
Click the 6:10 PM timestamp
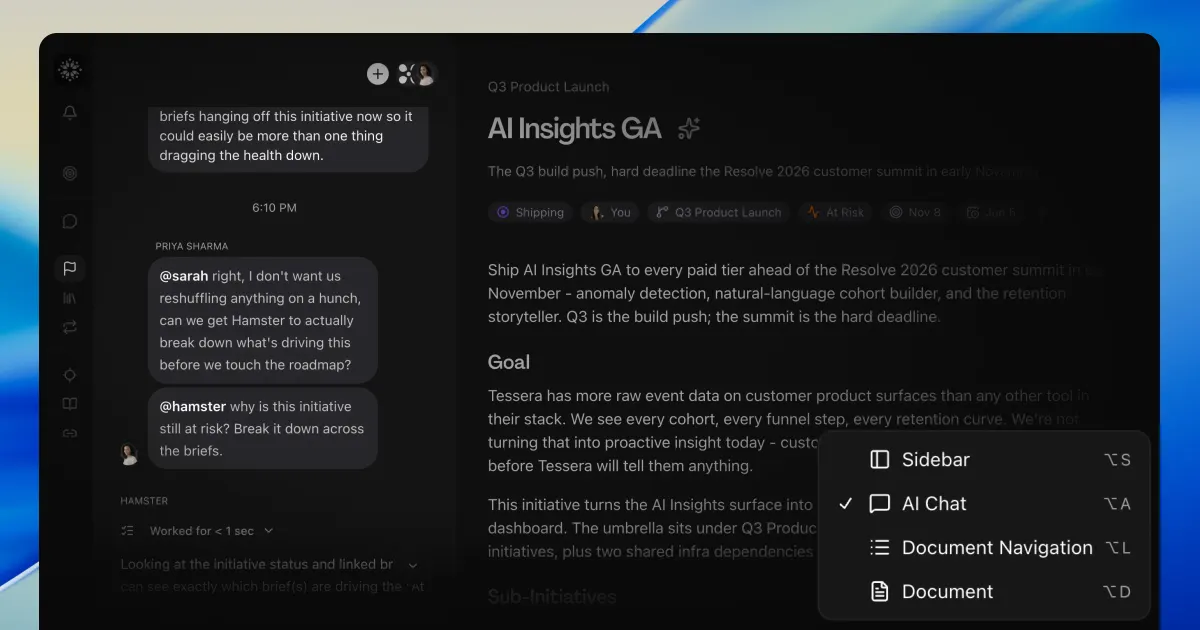click(x=274, y=208)
